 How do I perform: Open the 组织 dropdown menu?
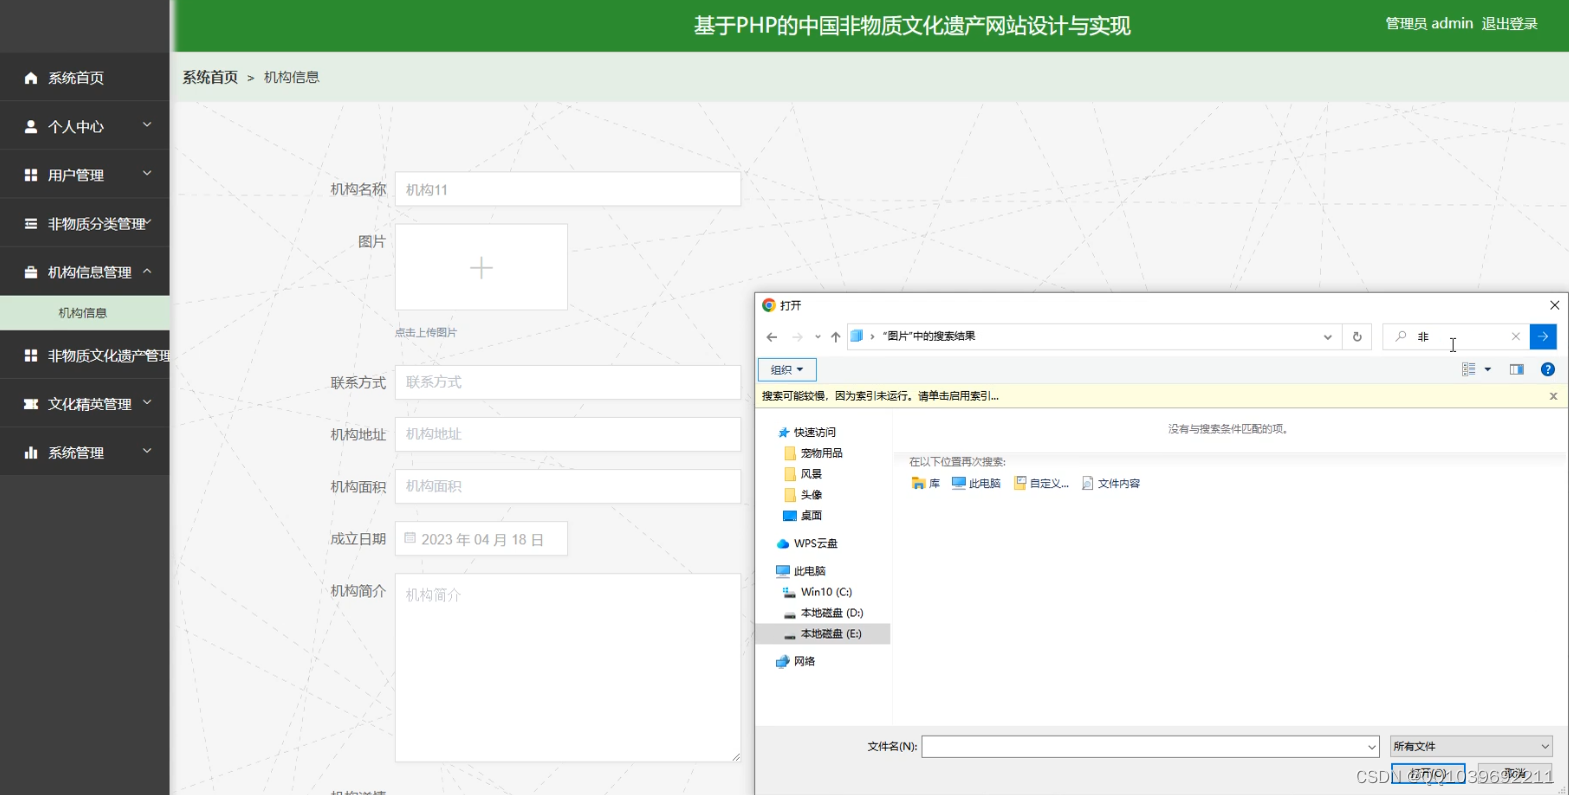pyautogui.click(x=787, y=370)
